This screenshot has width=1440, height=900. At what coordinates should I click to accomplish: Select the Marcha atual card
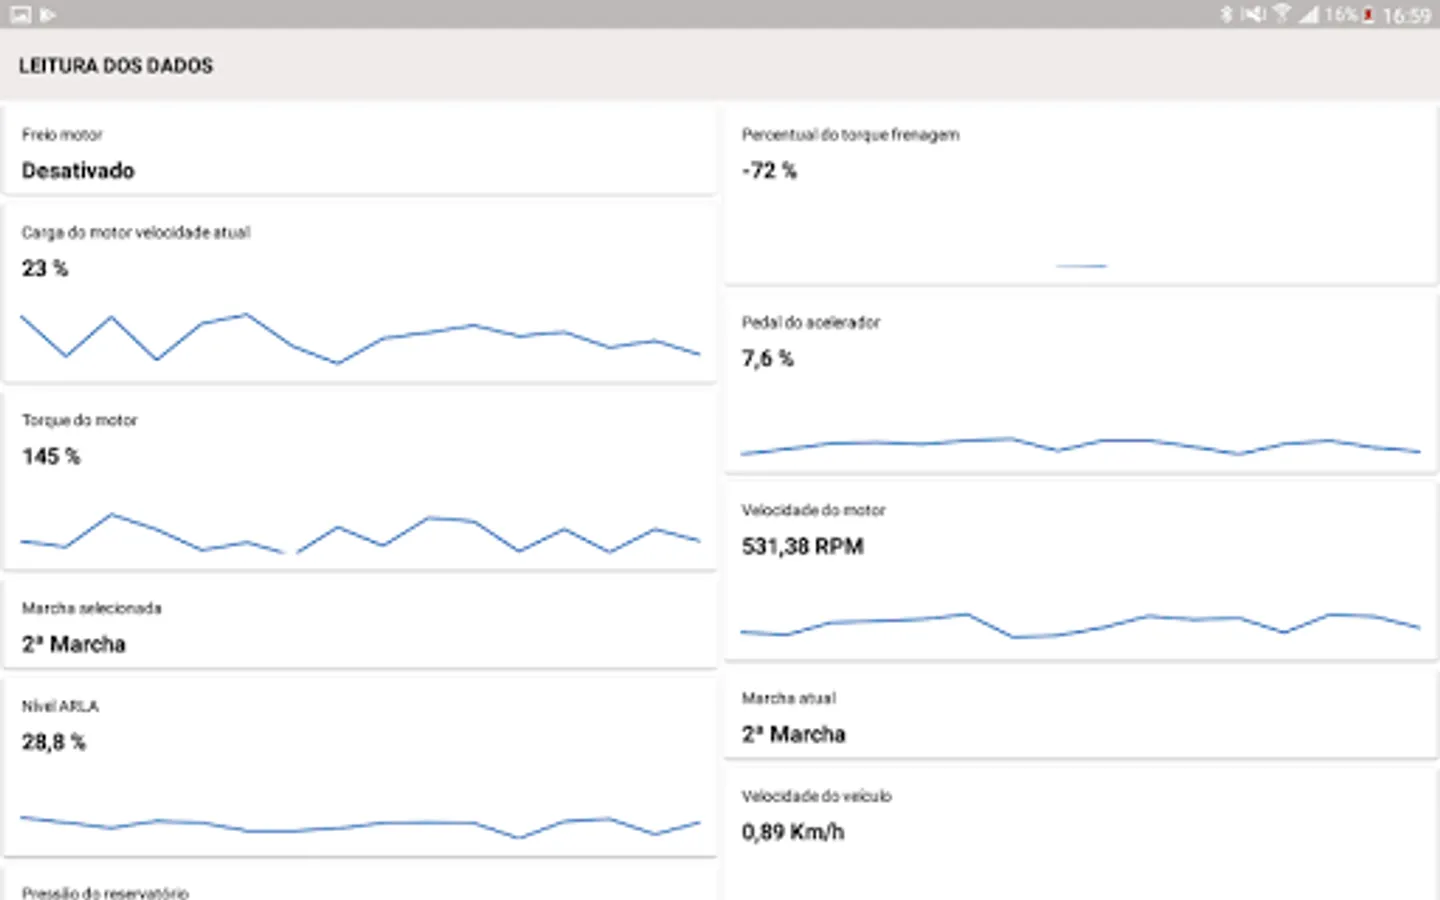[x=1081, y=717]
